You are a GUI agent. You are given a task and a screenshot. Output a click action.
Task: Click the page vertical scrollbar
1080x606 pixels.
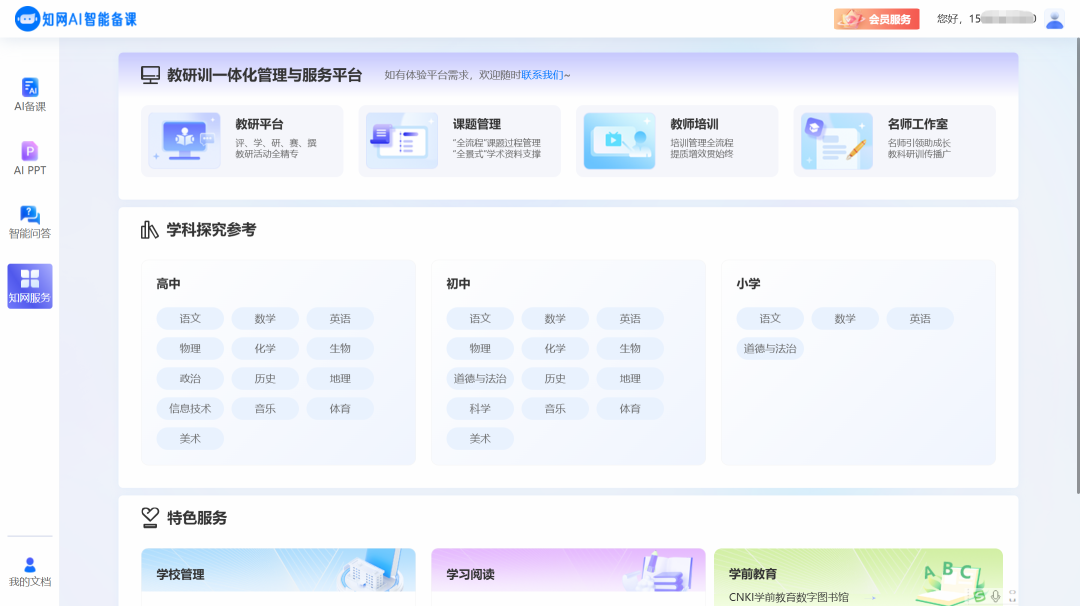1078,266
